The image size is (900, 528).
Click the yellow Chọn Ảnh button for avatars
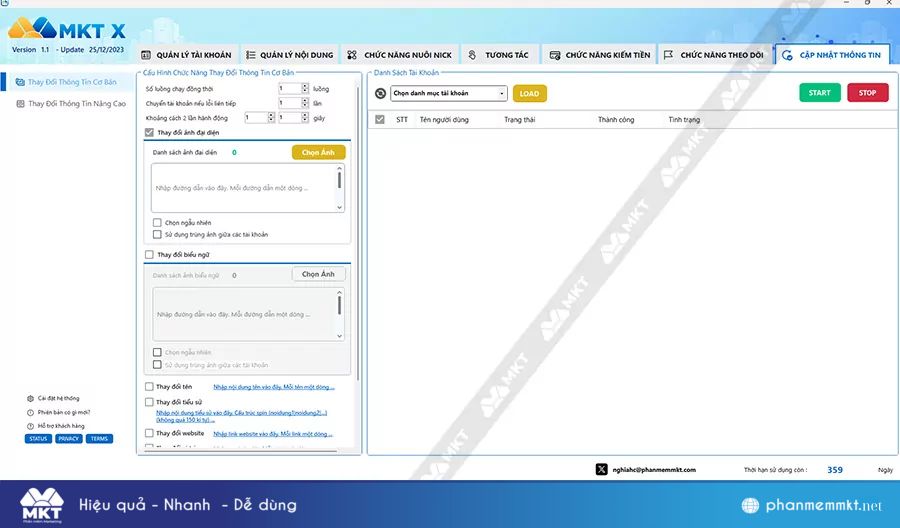(319, 153)
